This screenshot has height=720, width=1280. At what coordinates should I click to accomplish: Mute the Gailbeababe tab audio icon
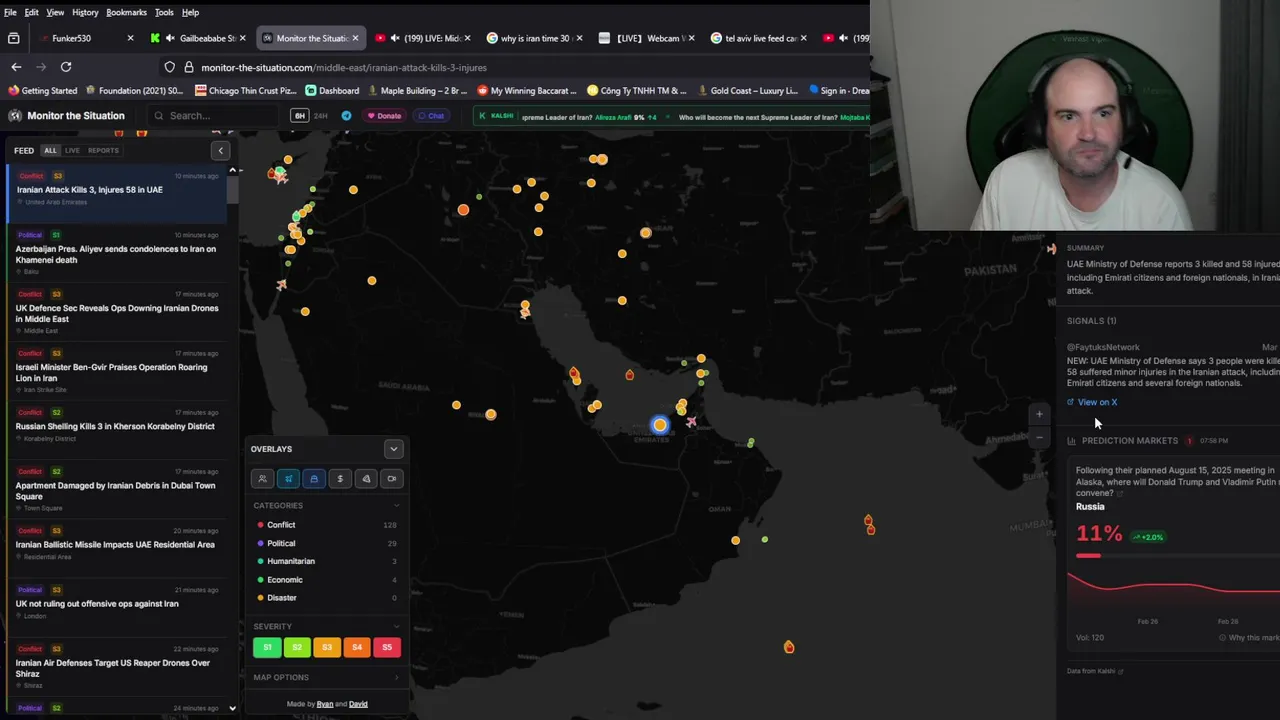point(170,38)
